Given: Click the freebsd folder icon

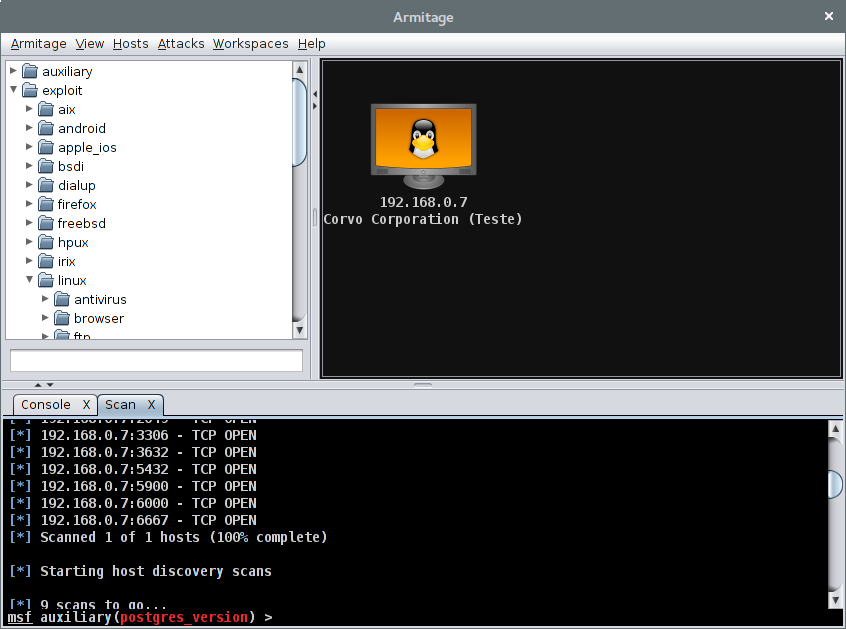Looking at the screenshot, I should [x=46, y=223].
